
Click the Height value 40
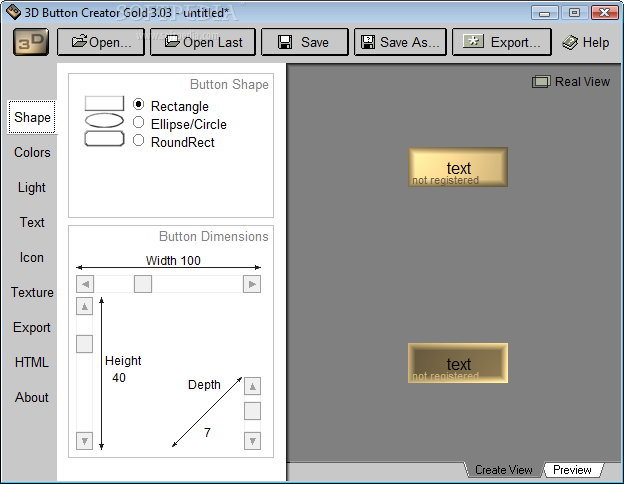119,377
